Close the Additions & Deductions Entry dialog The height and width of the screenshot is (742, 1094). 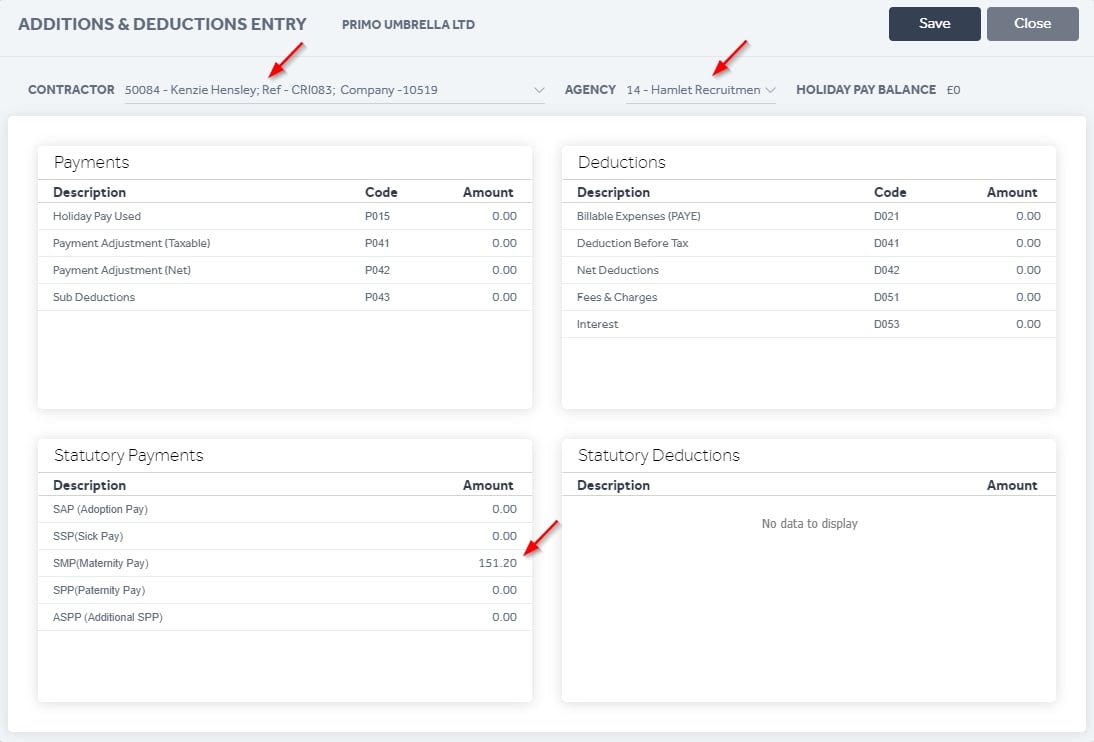tap(1032, 24)
